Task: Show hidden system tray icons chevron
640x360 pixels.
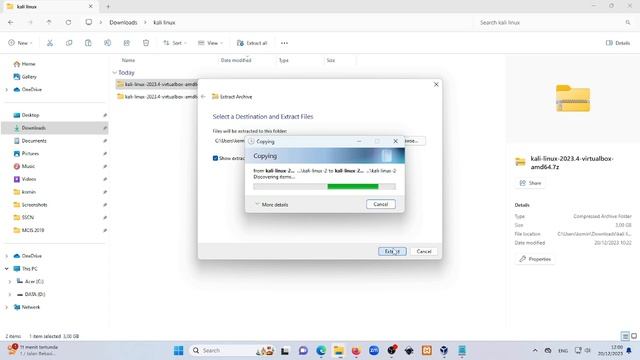Action: (x=535, y=351)
